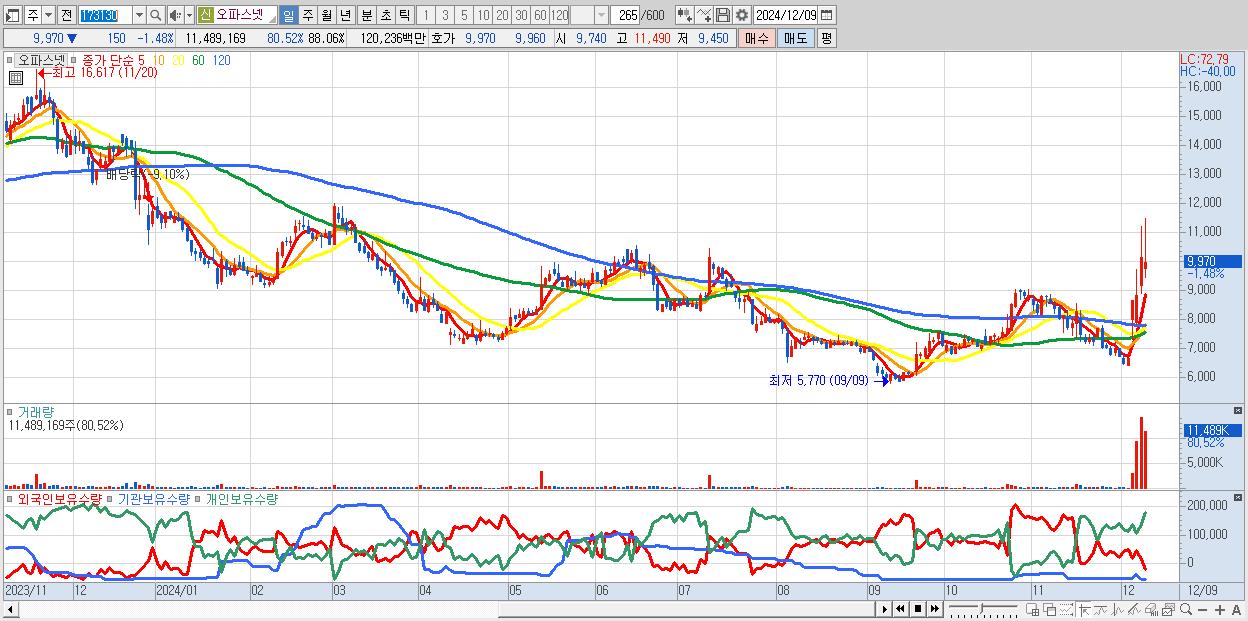Select interval 120 in toolbar

pos(560,15)
